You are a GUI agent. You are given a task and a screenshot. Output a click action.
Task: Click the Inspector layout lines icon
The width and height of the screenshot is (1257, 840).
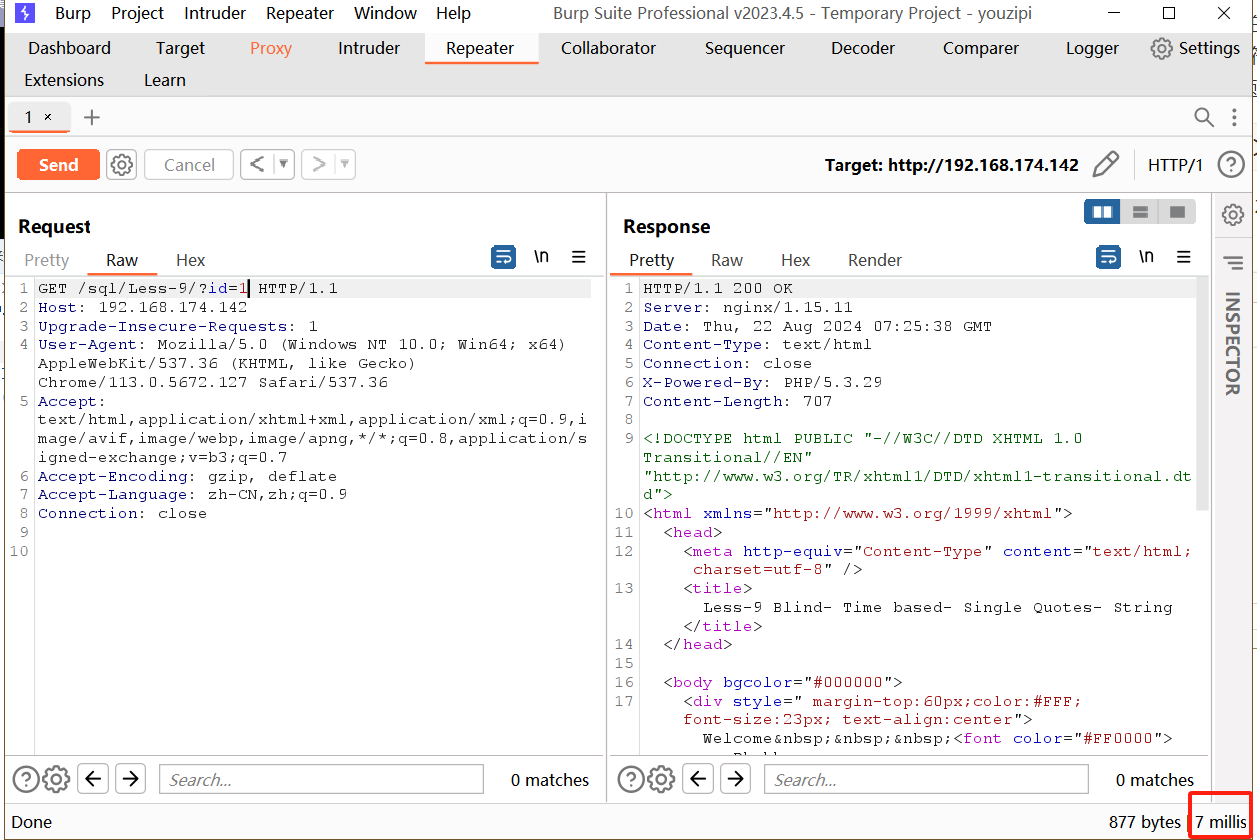1233,263
